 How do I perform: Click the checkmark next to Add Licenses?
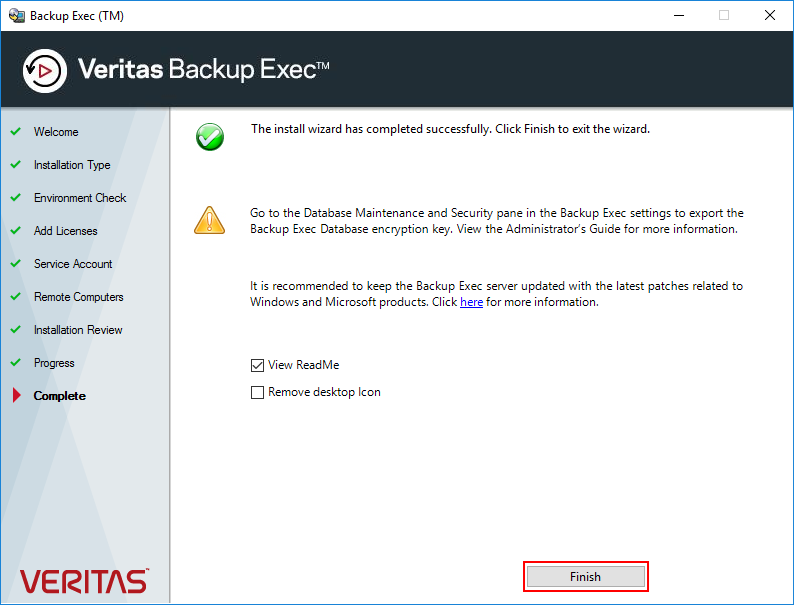point(16,230)
